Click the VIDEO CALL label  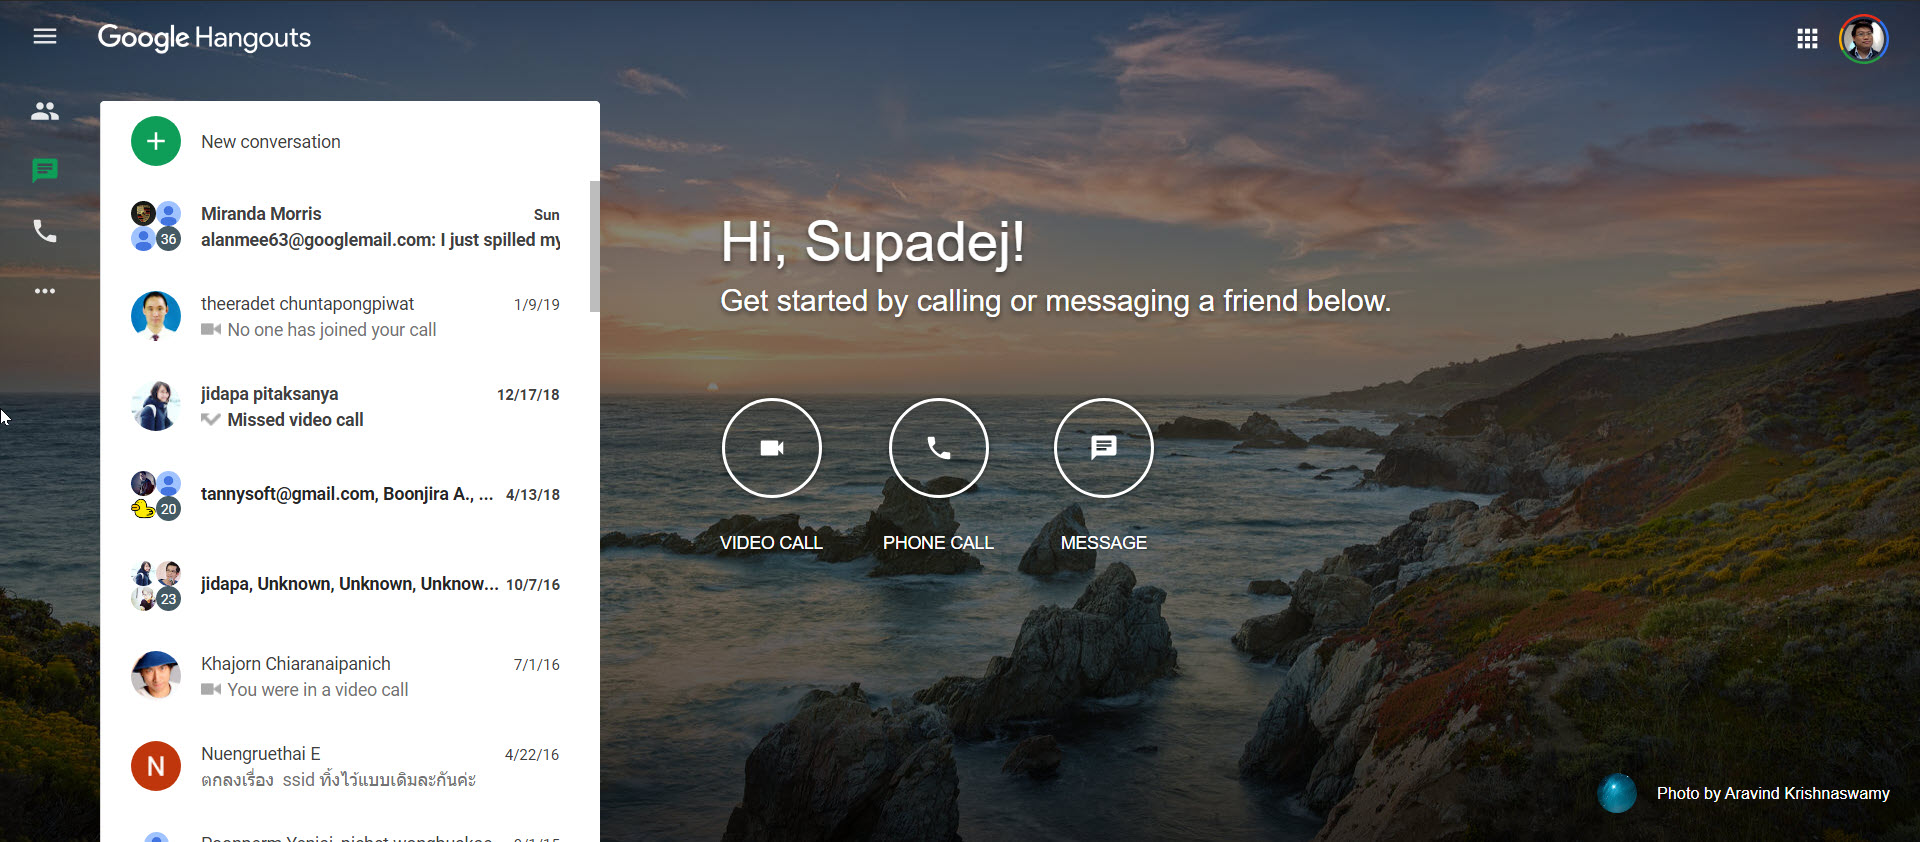tap(771, 543)
